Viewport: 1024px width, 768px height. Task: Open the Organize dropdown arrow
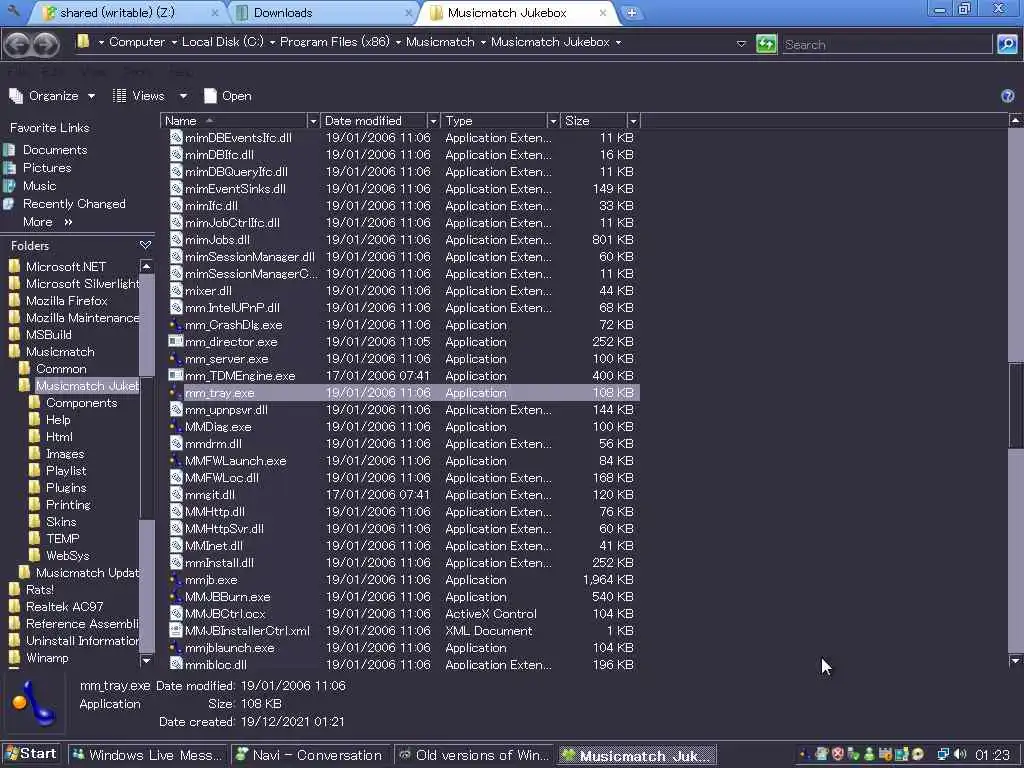click(91, 96)
